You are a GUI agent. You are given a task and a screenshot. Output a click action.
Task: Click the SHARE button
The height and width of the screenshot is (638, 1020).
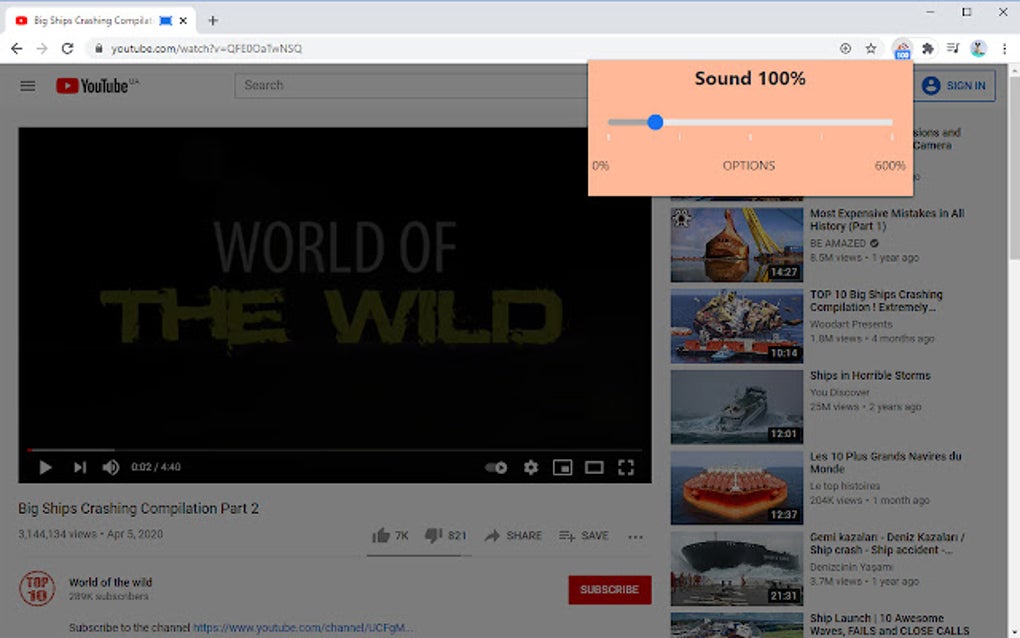513,535
